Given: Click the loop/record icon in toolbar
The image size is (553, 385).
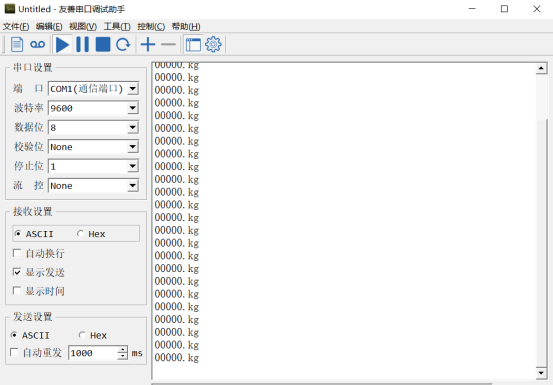Looking at the screenshot, I should pyautogui.click(x=37, y=44).
